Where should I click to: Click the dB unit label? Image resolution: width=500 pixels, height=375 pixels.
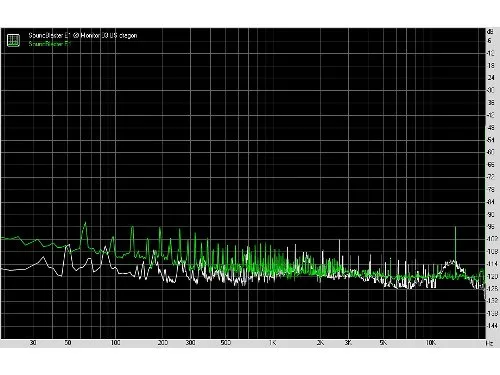(490, 32)
